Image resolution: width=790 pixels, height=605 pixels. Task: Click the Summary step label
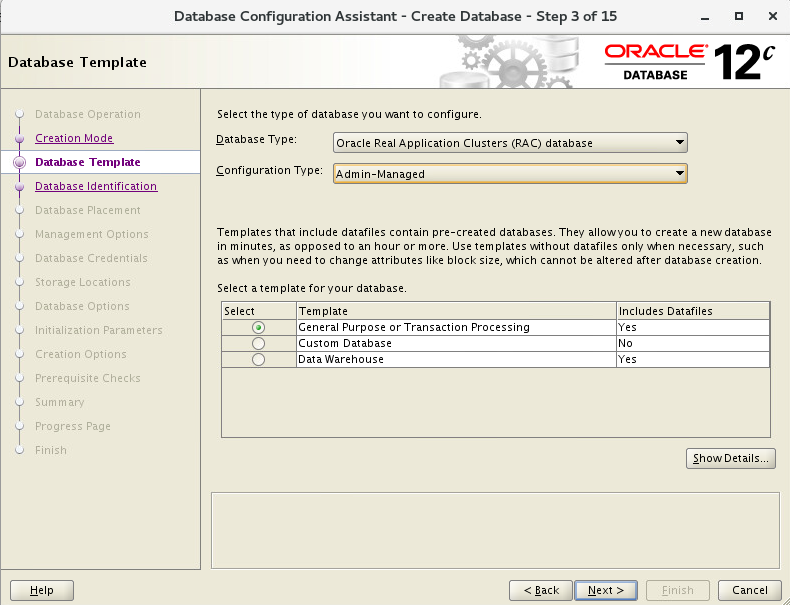pos(59,402)
